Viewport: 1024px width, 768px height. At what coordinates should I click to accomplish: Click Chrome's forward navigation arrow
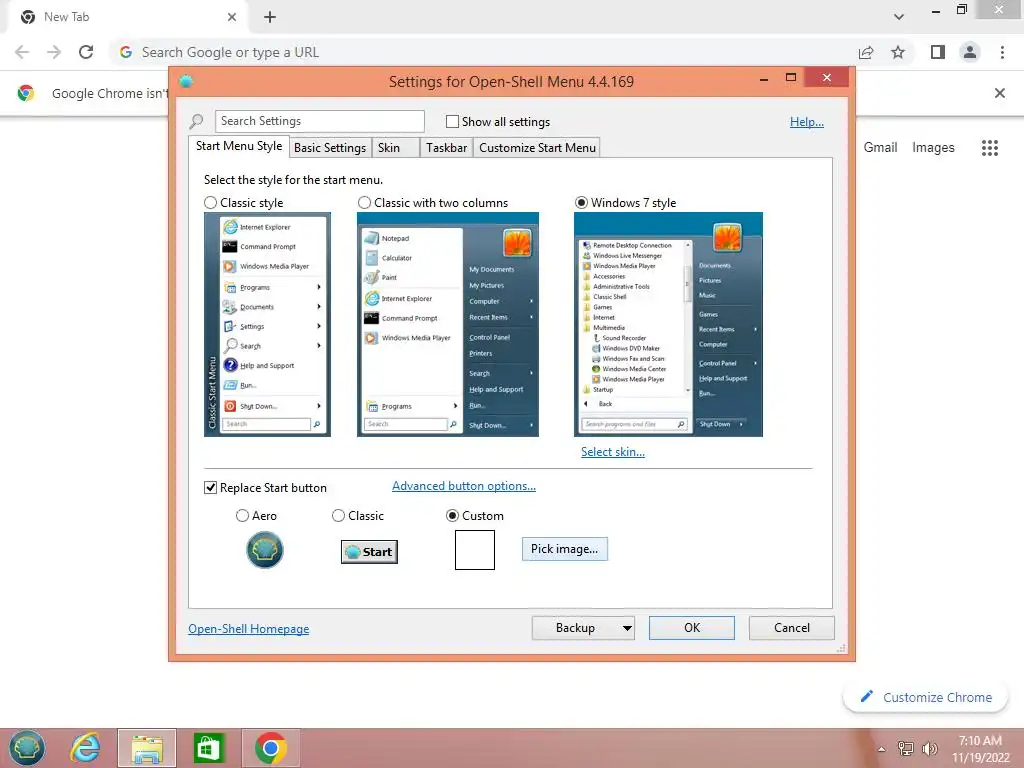(54, 52)
